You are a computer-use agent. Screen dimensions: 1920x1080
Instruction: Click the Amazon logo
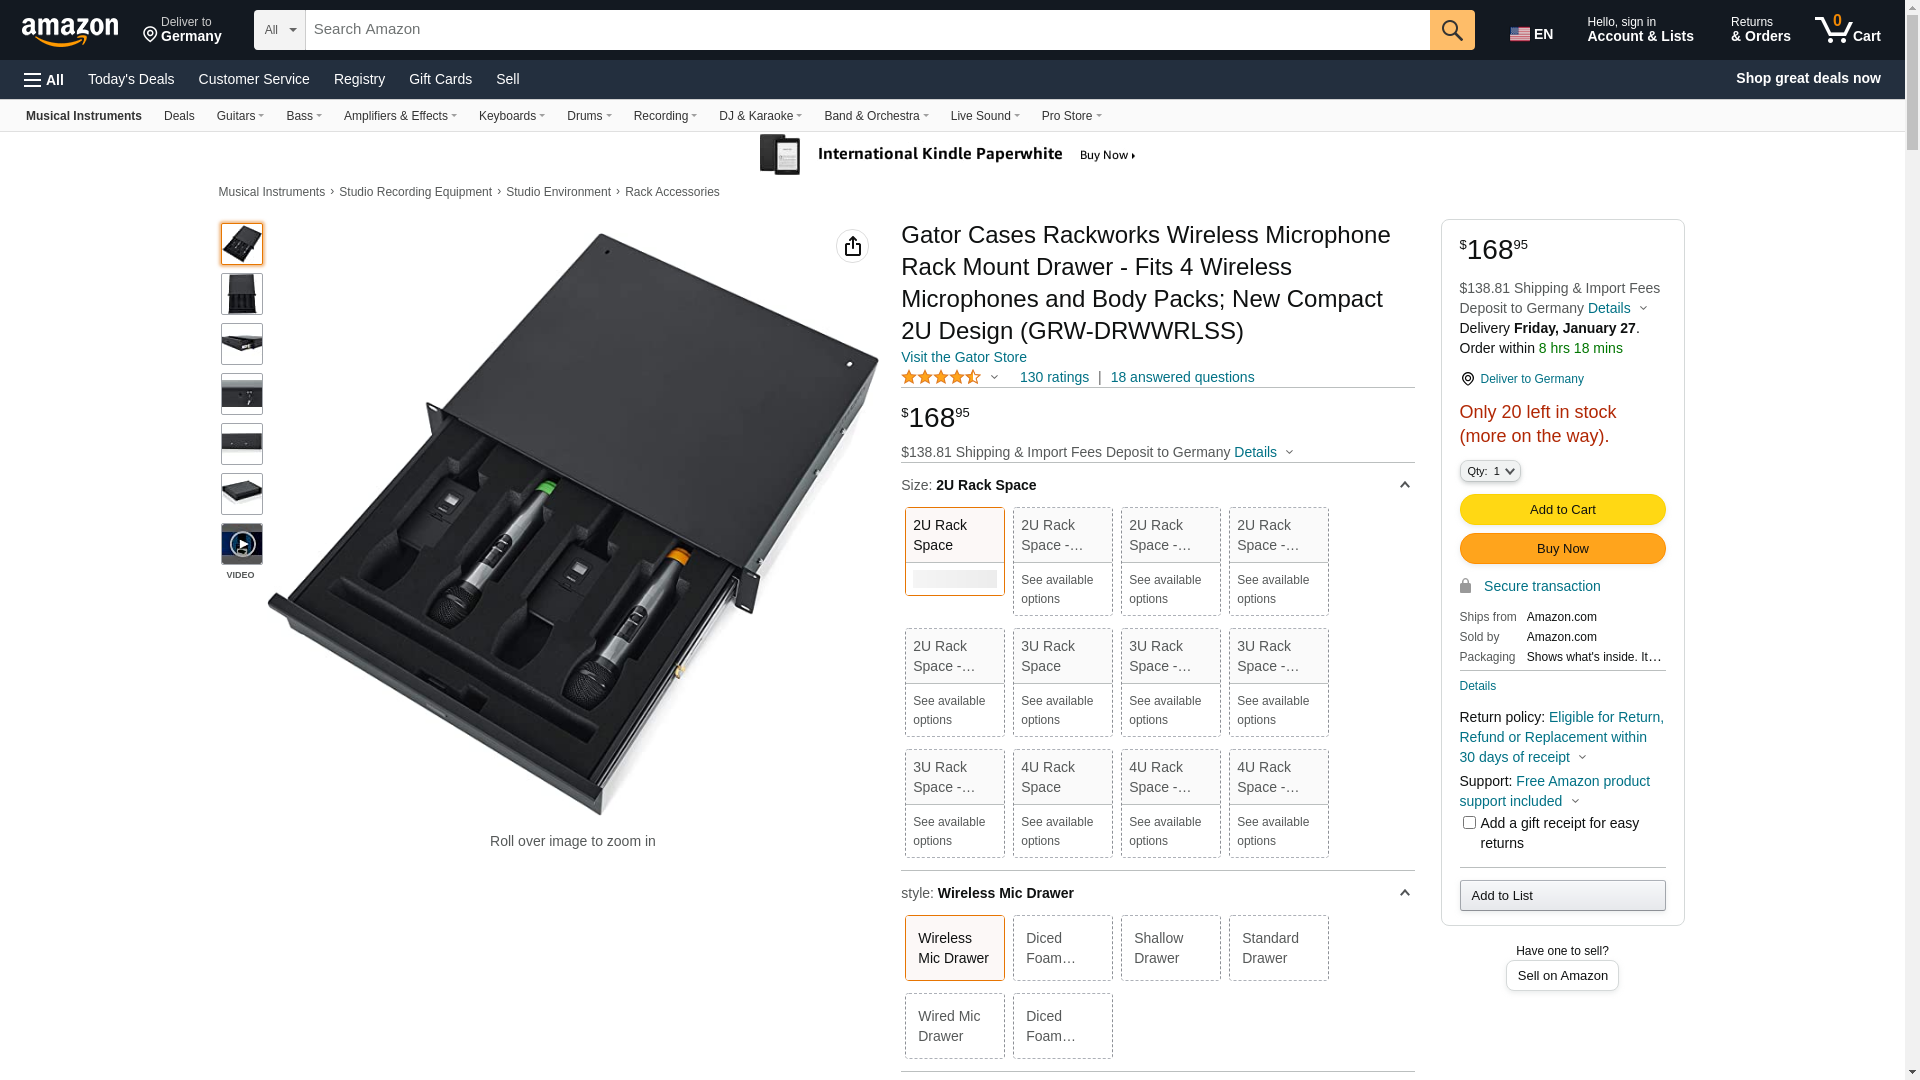70,32
